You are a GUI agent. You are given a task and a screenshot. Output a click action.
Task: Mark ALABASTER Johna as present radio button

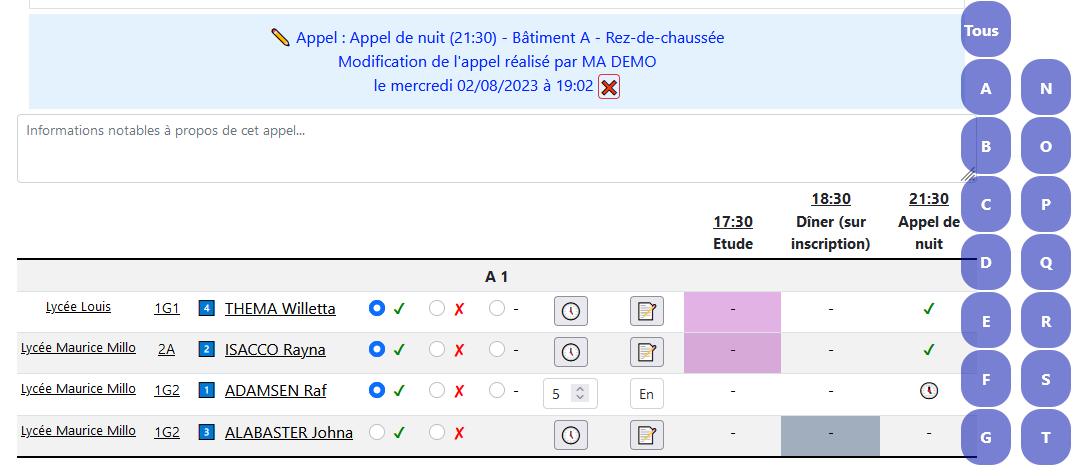click(376, 432)
